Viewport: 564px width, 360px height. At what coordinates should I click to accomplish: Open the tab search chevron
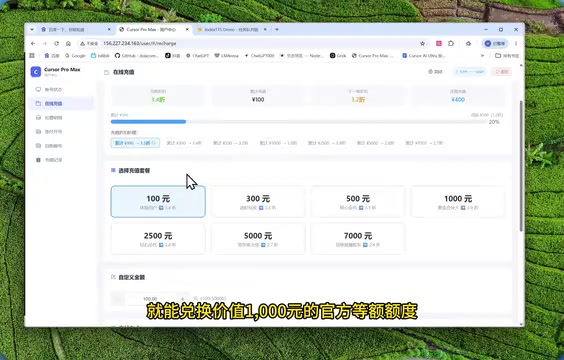(x=32, y=29)
